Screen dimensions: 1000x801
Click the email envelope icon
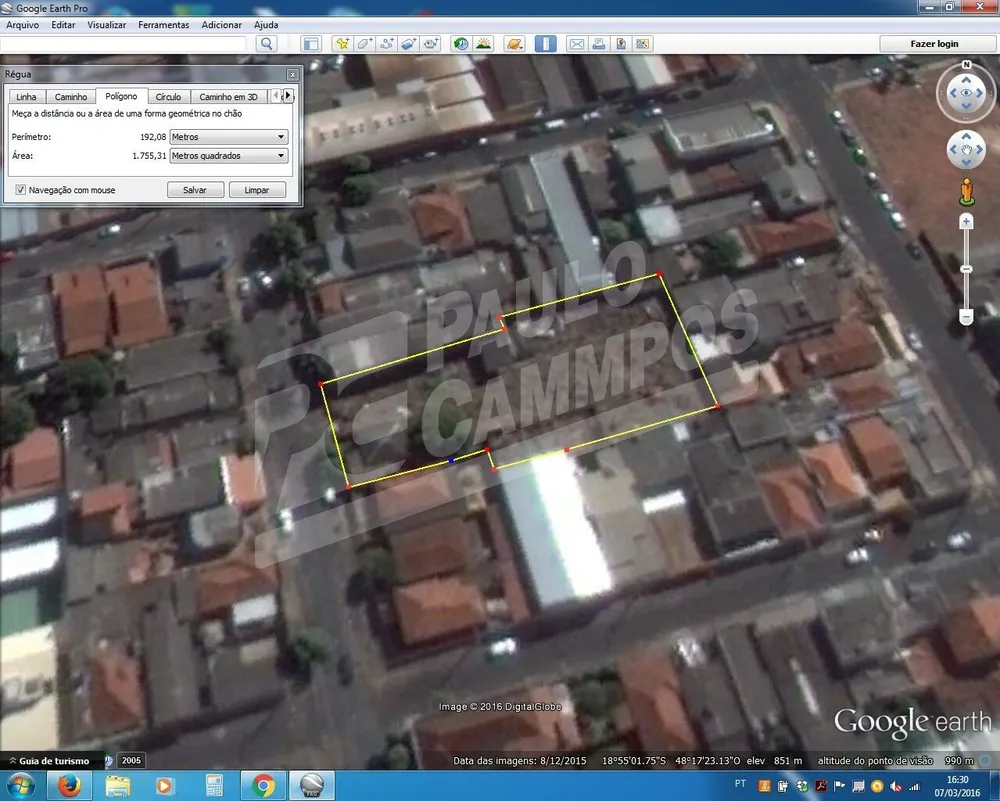click(577, 43)
